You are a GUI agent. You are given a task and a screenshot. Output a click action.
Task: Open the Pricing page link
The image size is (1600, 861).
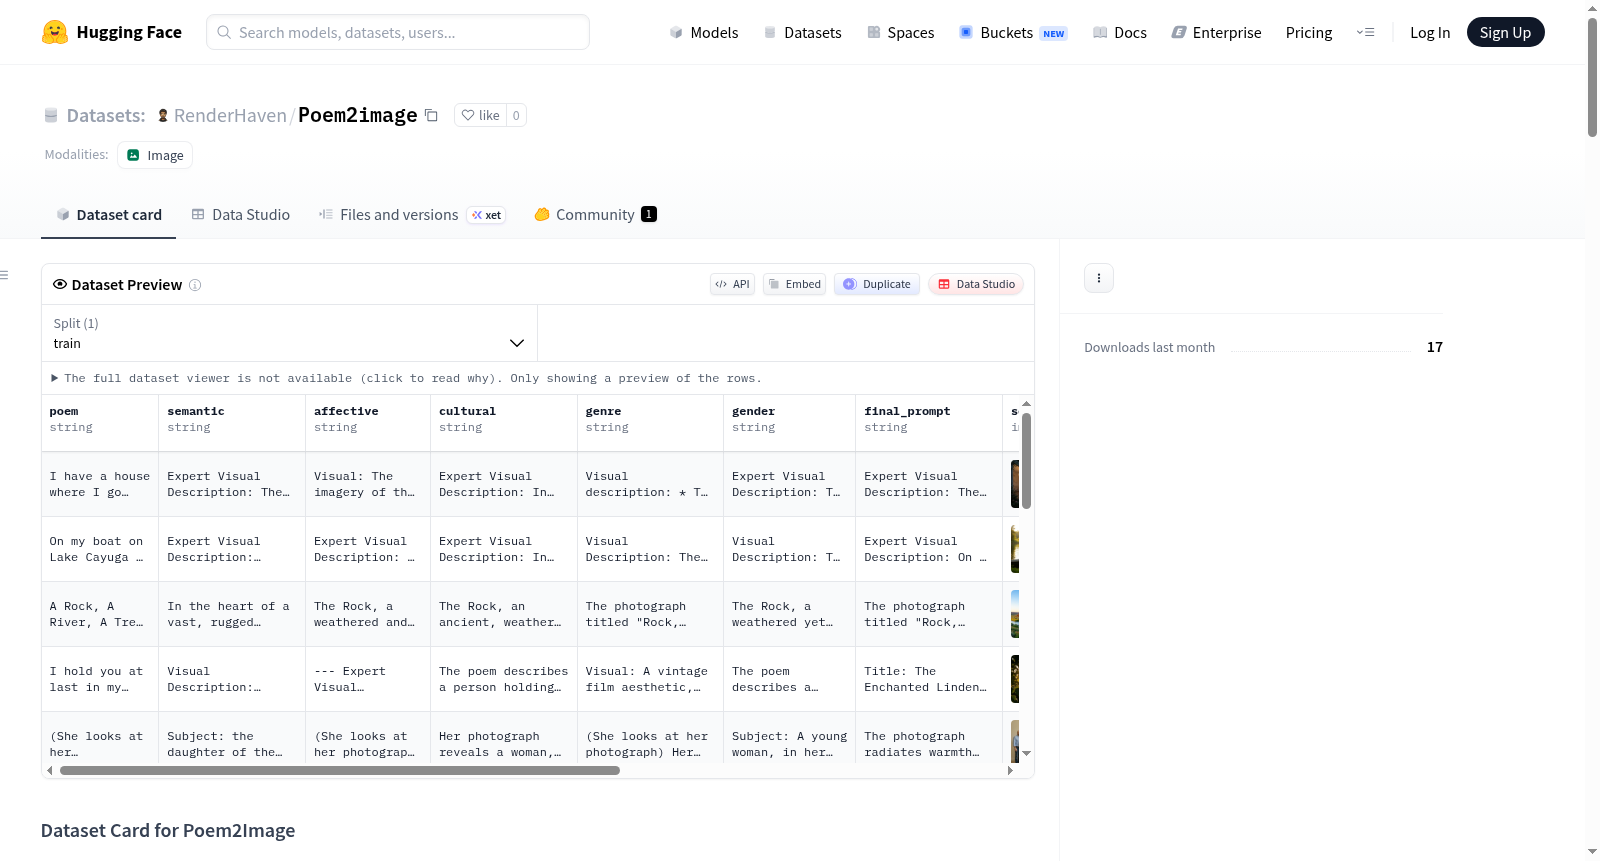pos(1309,32)
